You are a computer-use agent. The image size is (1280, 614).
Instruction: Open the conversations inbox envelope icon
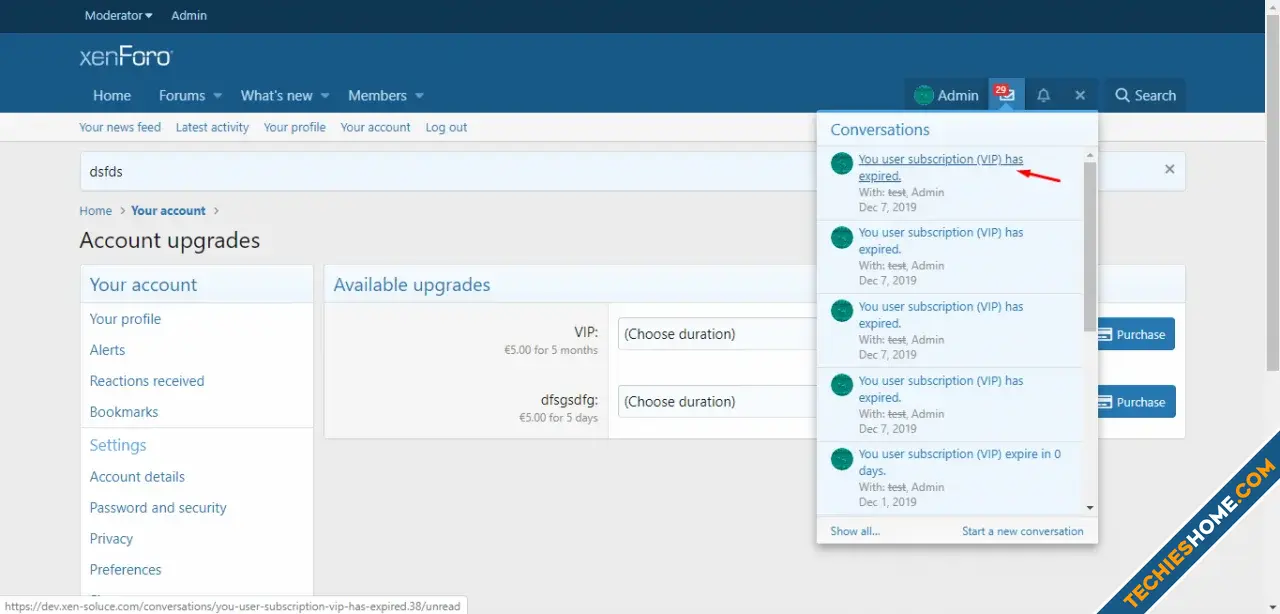point(1005,95)
